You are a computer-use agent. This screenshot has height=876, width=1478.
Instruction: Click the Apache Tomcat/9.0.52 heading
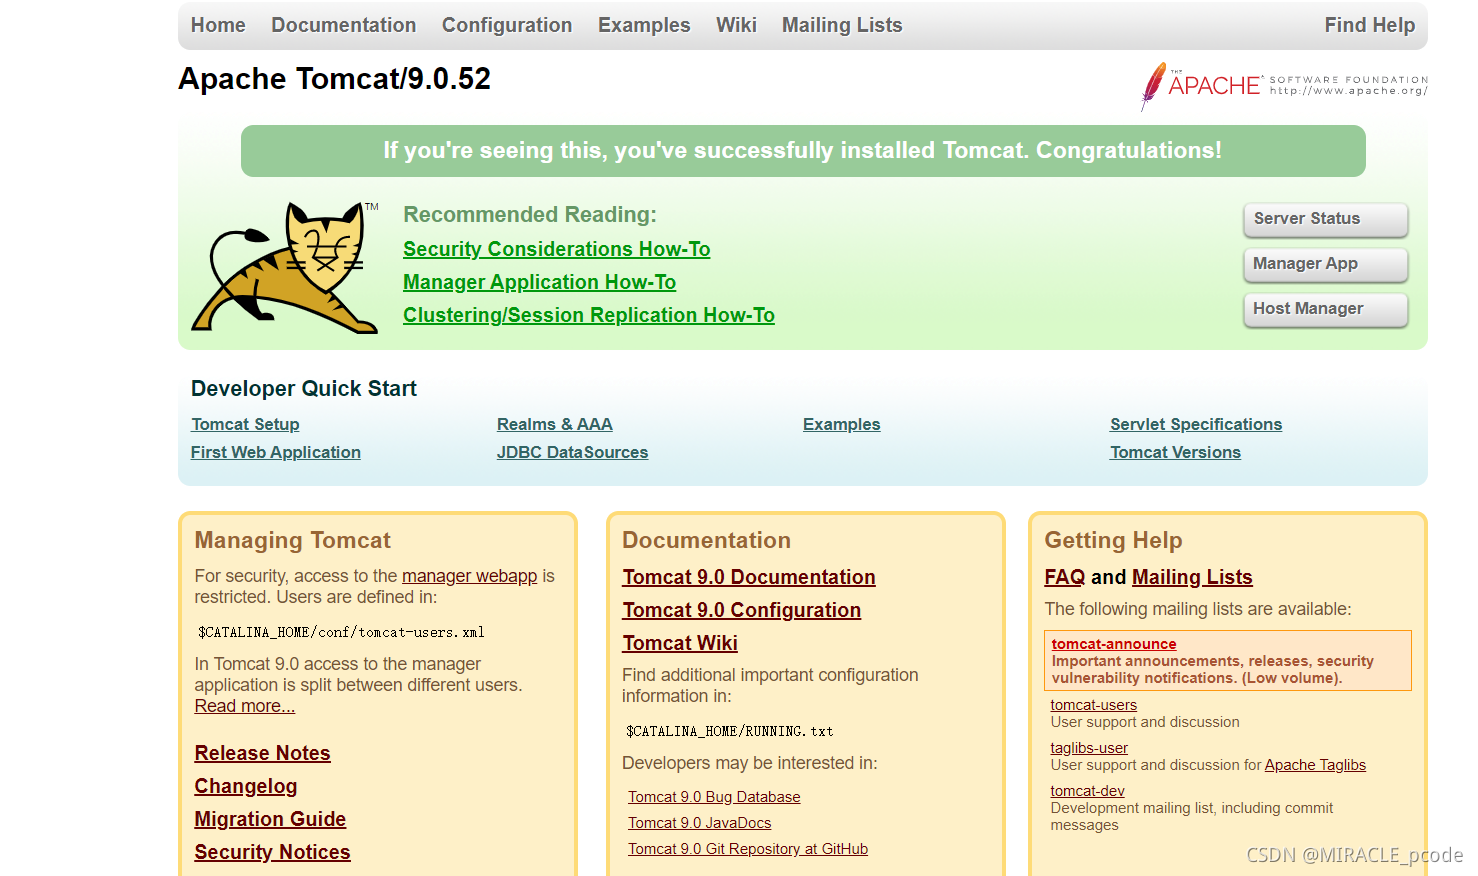click(x=334, y=79)
